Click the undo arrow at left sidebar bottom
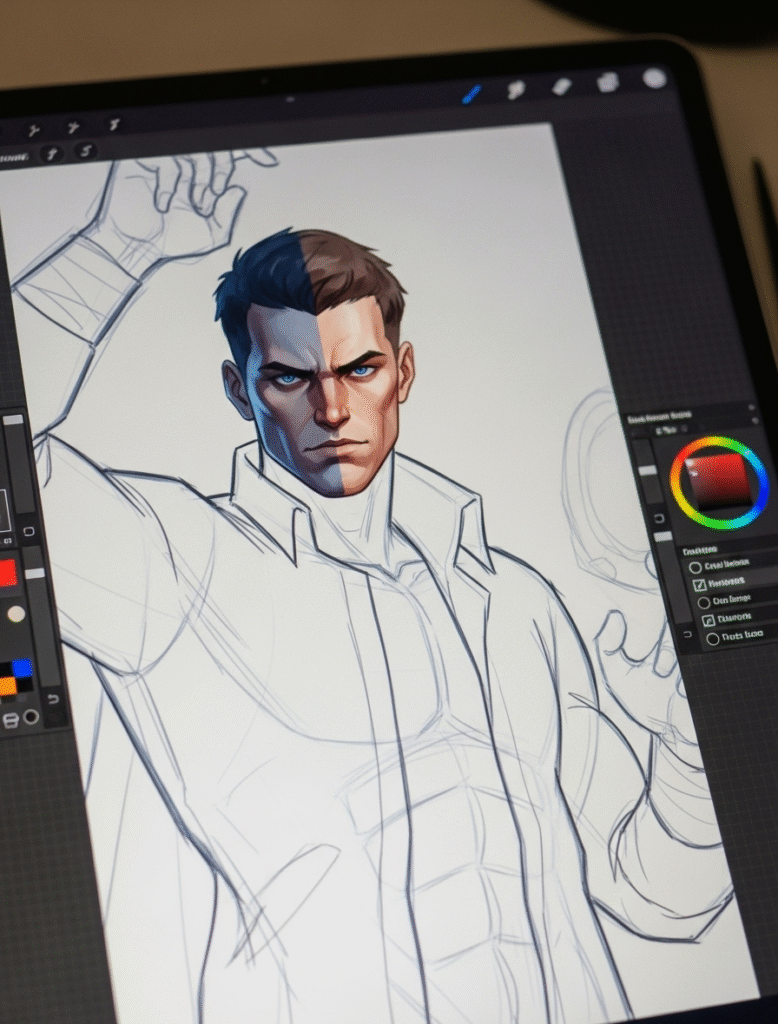This screenshot has width=778, height=1024. [54, 699]
